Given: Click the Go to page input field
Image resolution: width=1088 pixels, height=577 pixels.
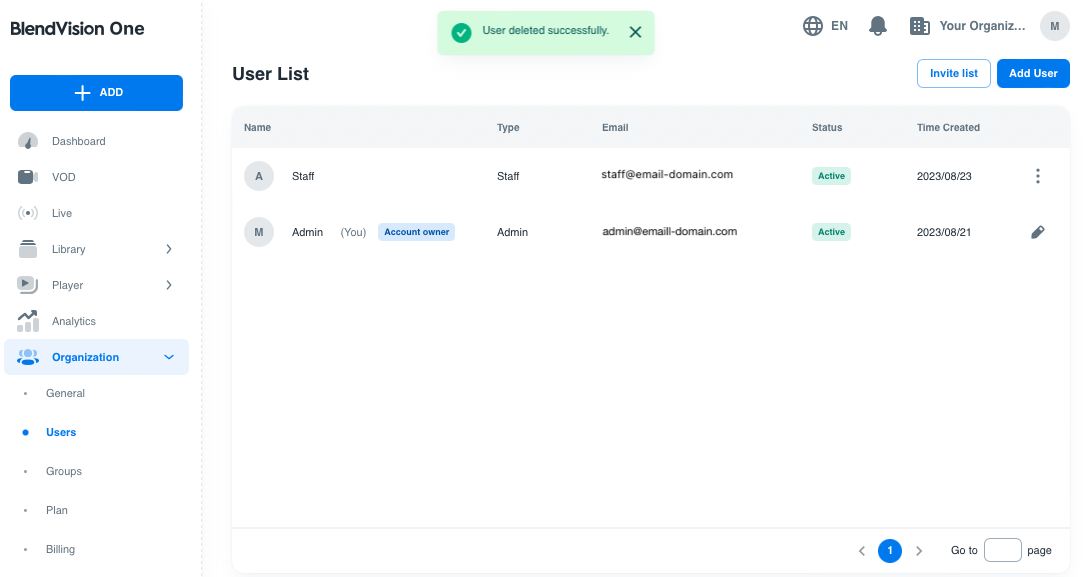Looking at the screenshot, I should (x=1002, y=550).
